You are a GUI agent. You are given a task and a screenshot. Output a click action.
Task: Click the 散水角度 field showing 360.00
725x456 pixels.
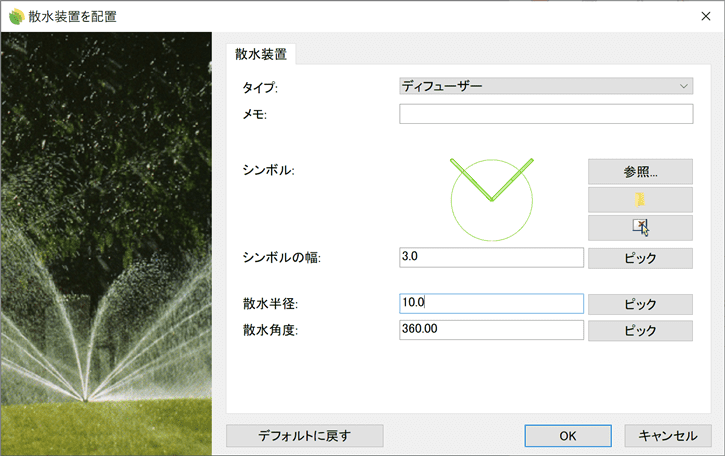492,330
